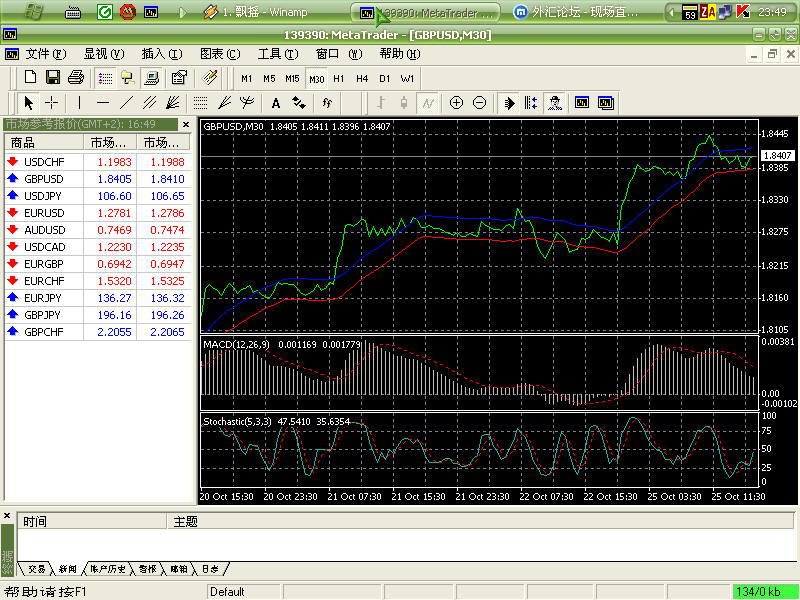Select the EURUSD row in the market watch
The width and height of the screenshot is (800, 600).
click(x=44, y=212)
